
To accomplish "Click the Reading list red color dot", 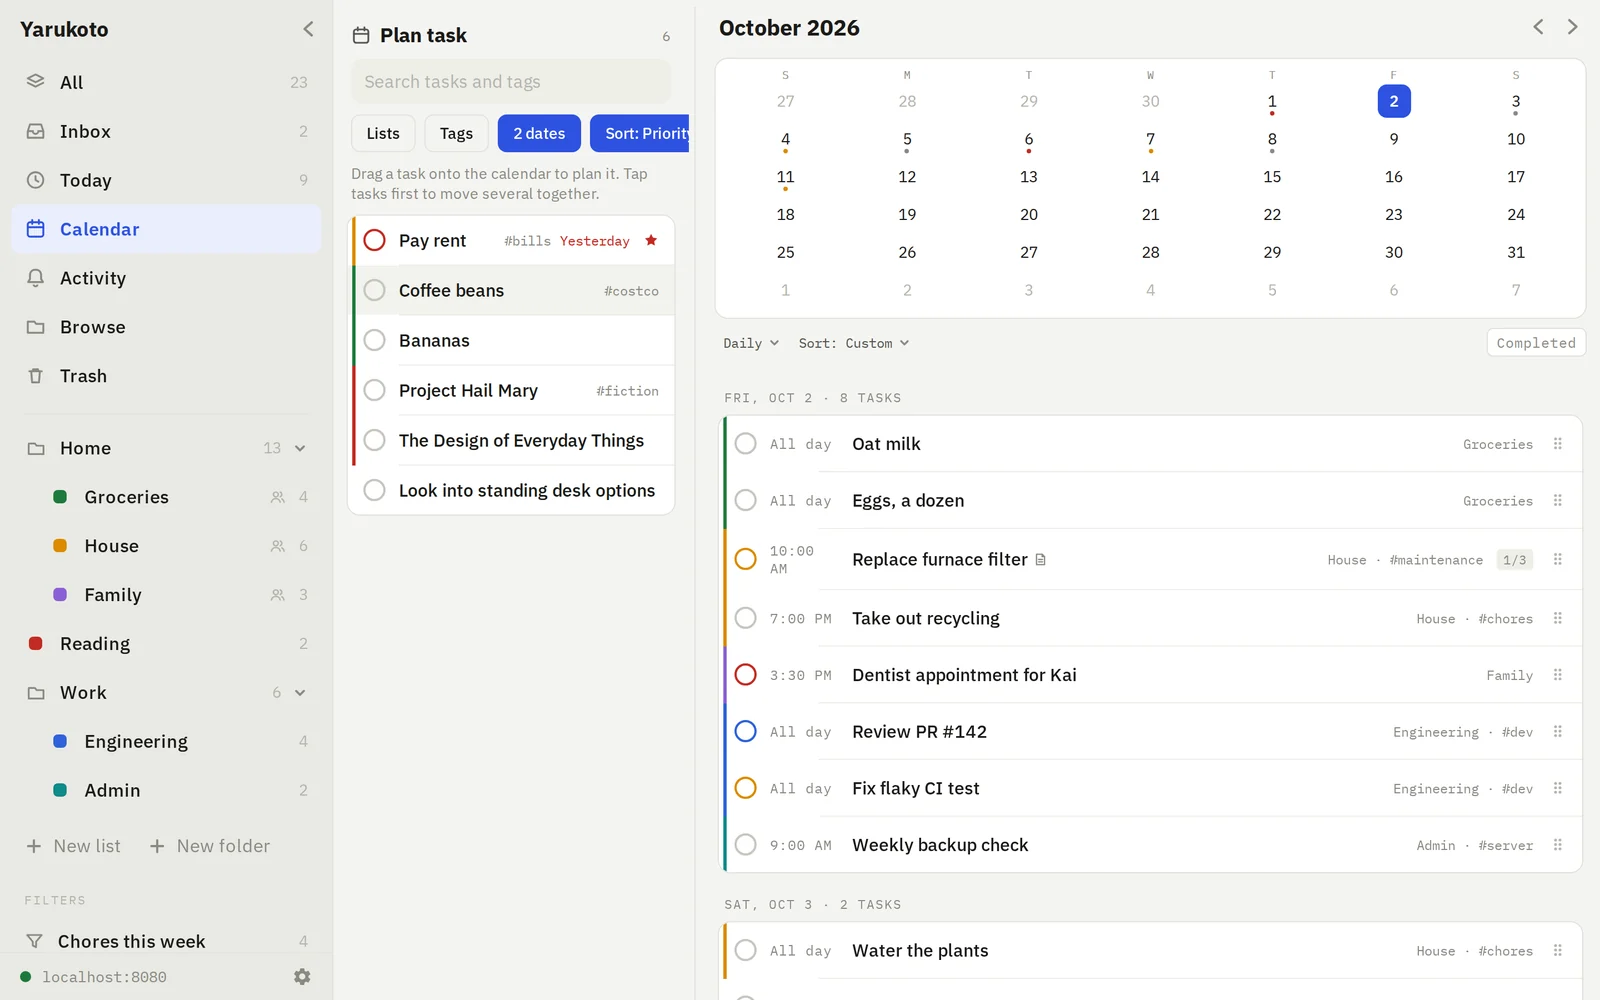I will tap(36, 643).
